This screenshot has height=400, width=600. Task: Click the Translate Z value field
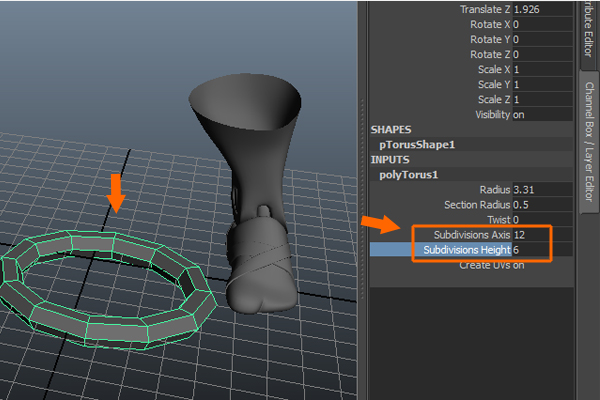tap(542, 9)
